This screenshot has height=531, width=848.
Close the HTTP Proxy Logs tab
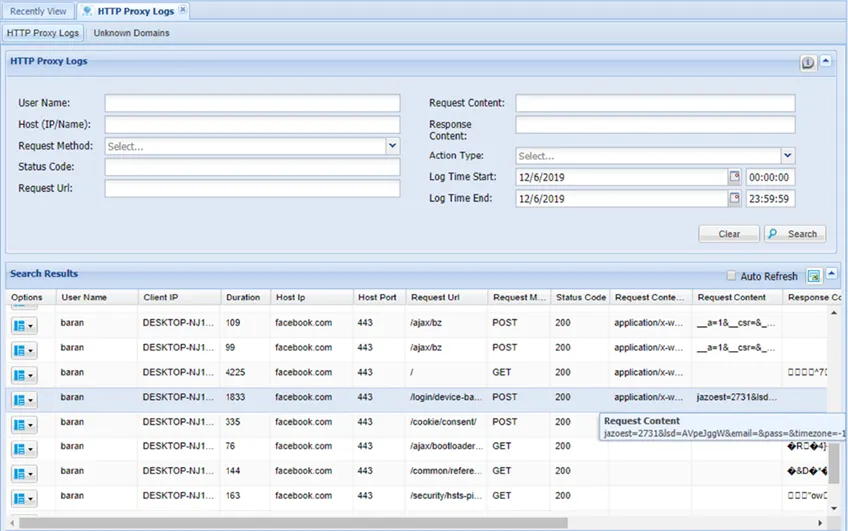tap(183, 9)
